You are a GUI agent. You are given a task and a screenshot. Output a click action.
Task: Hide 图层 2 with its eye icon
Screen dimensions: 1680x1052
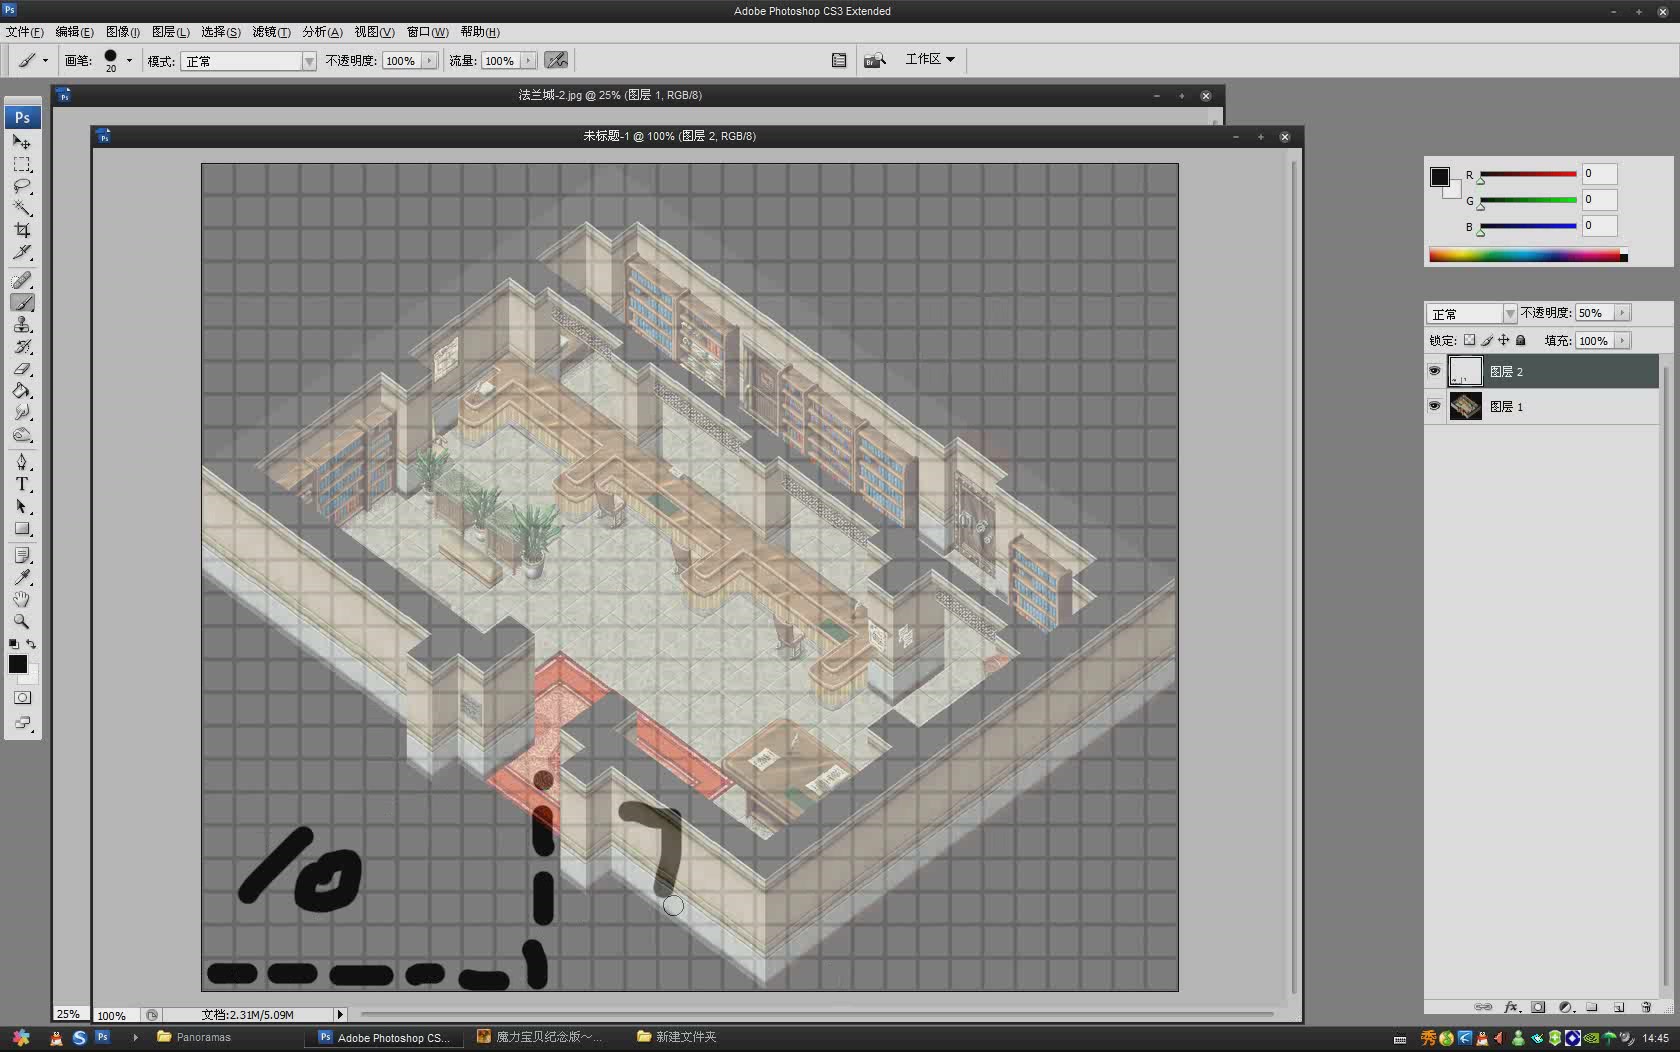coord(1434,371)
